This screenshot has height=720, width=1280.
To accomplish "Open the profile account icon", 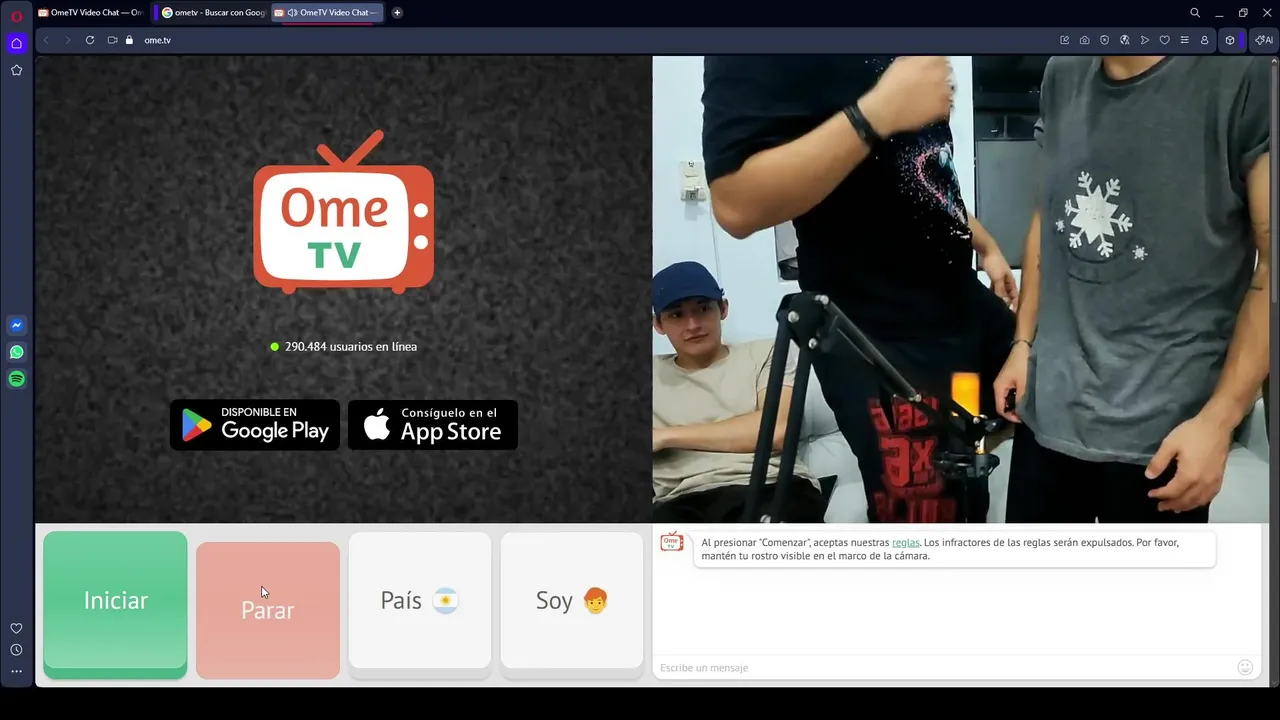I will click(1205, 40).
